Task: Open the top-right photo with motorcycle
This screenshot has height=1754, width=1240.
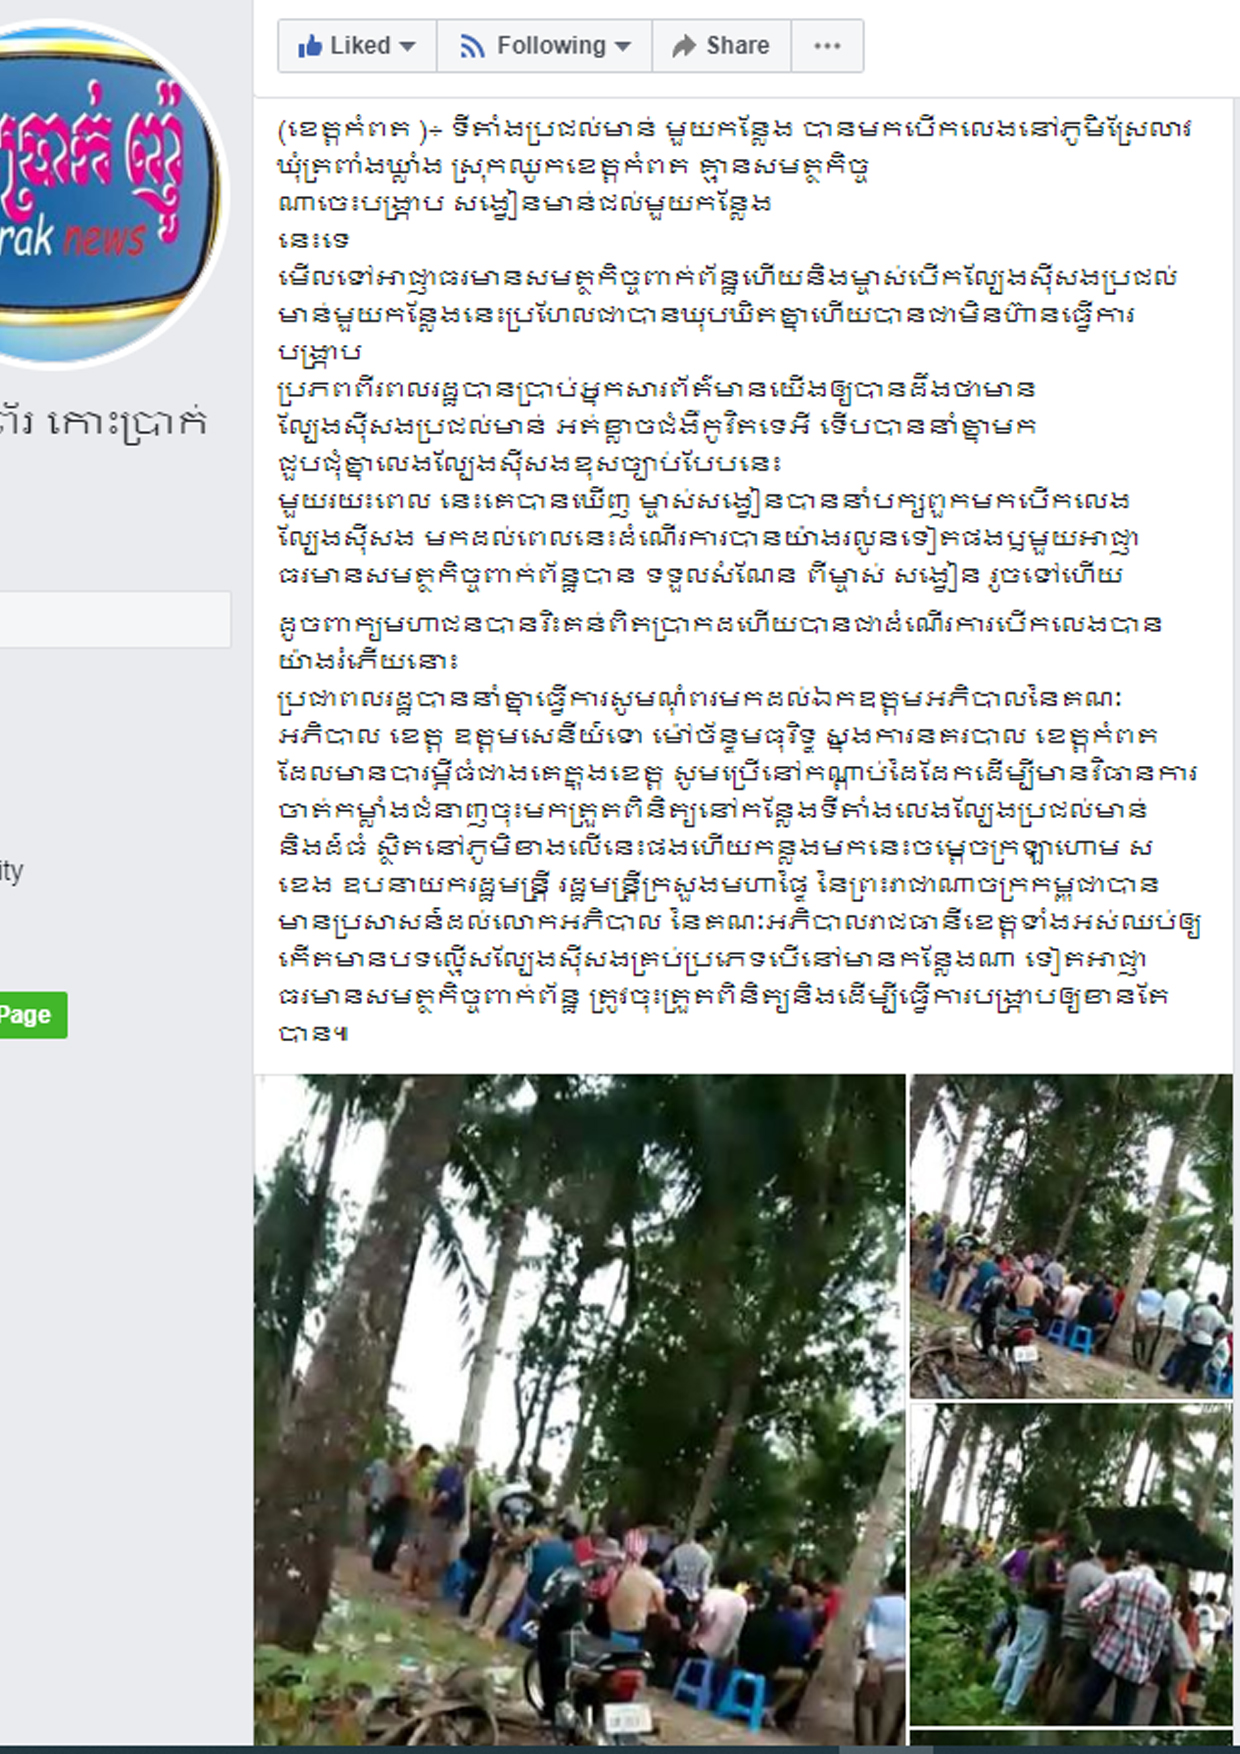Action: pos(1071,1236)
